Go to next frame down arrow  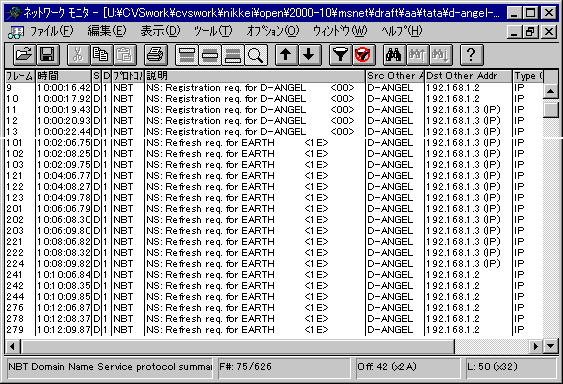point(309,55)
